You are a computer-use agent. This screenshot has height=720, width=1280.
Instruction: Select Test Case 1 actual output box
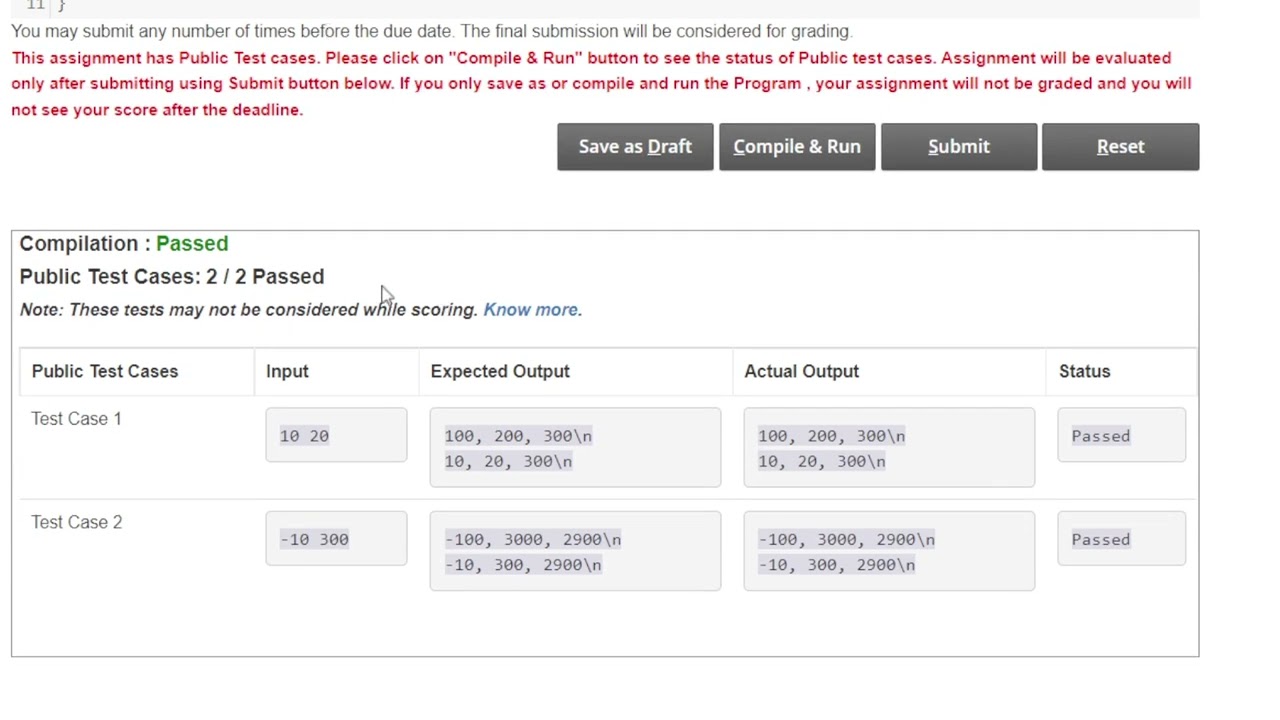[x=889, y=448]
